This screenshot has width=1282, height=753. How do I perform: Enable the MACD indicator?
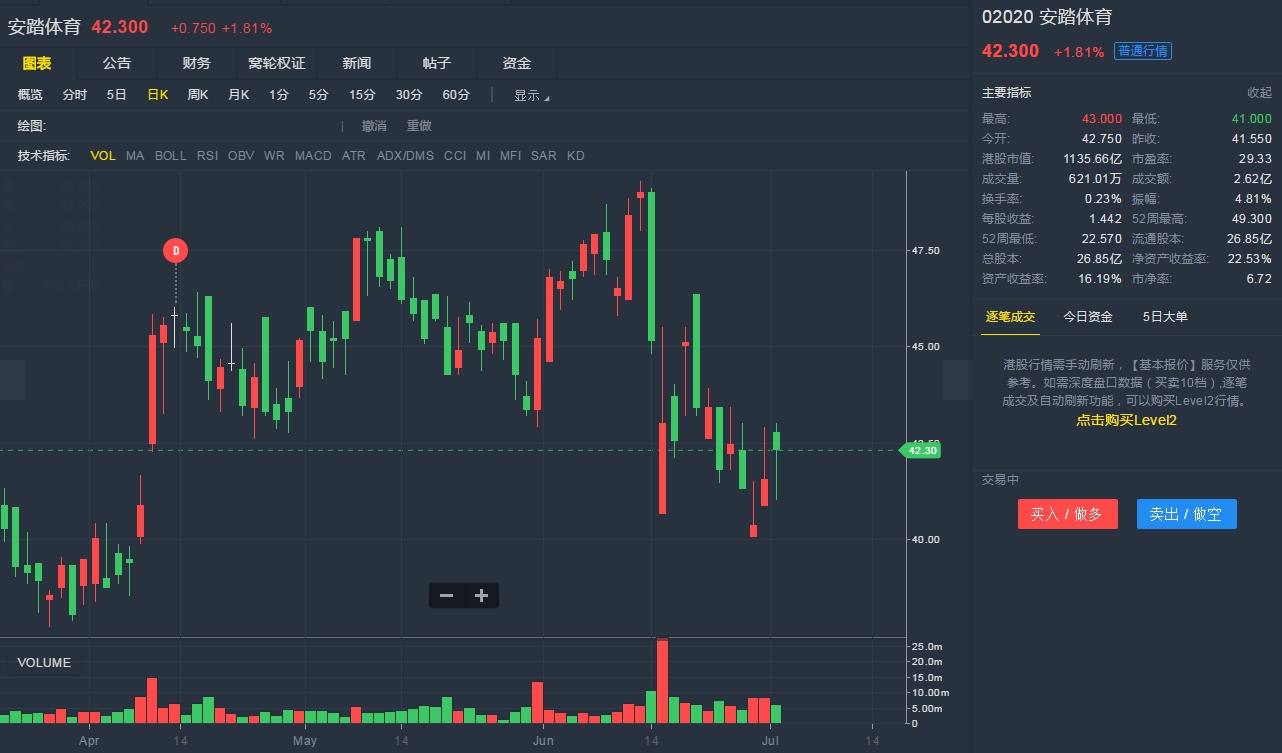pyautogui.click(x=313, y=156)
